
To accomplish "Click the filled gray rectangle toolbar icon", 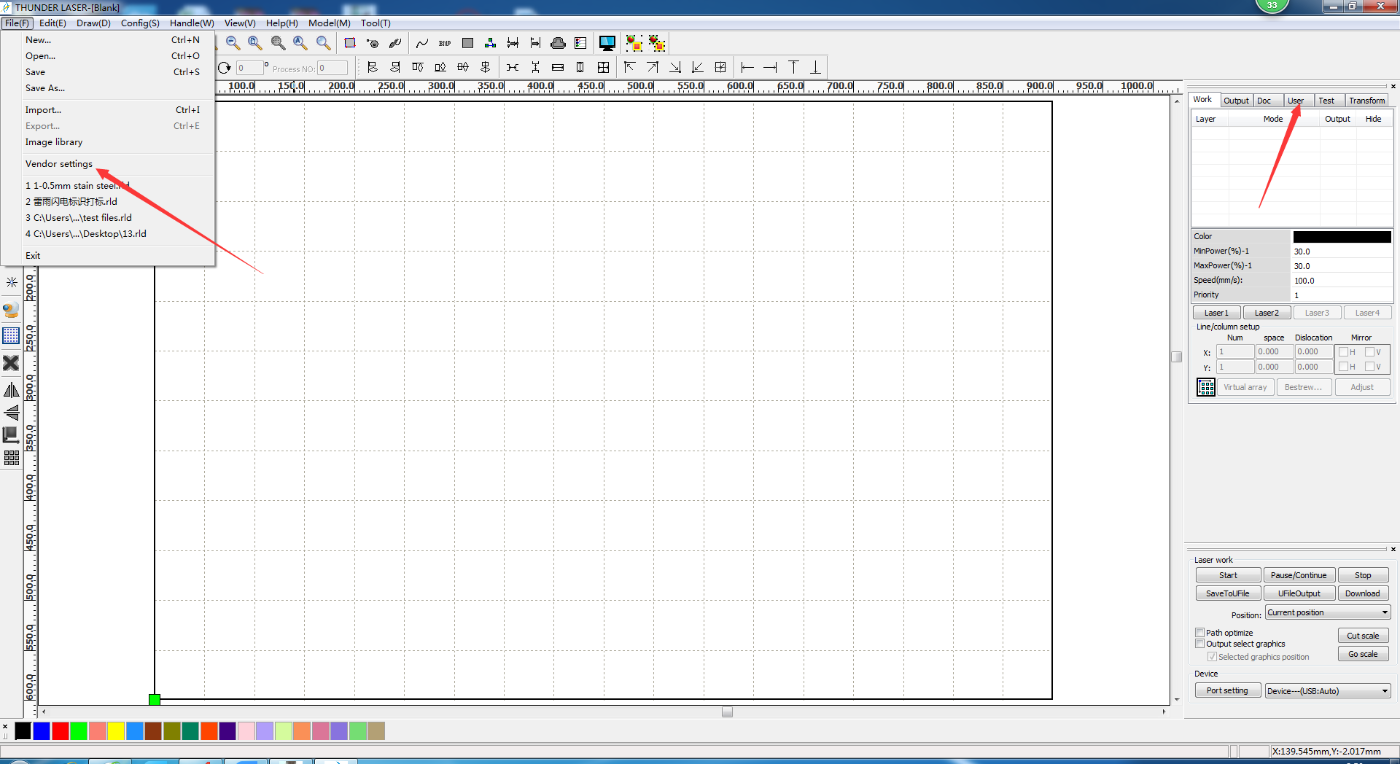I will 467,43.
